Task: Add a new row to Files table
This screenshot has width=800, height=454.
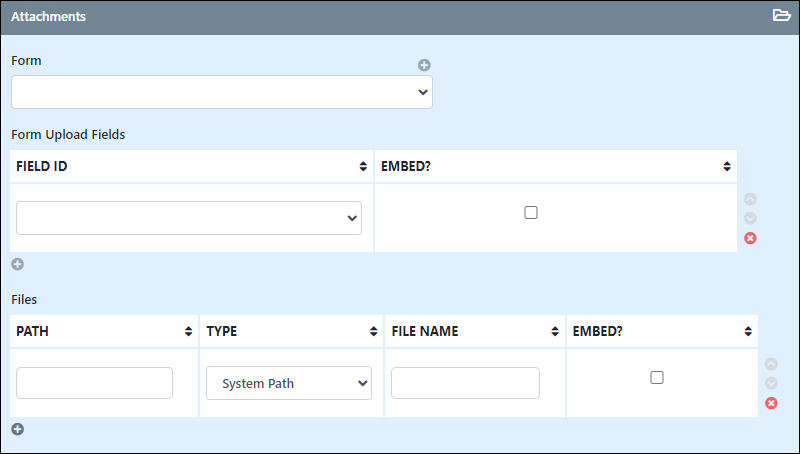Action: point(18,429)
